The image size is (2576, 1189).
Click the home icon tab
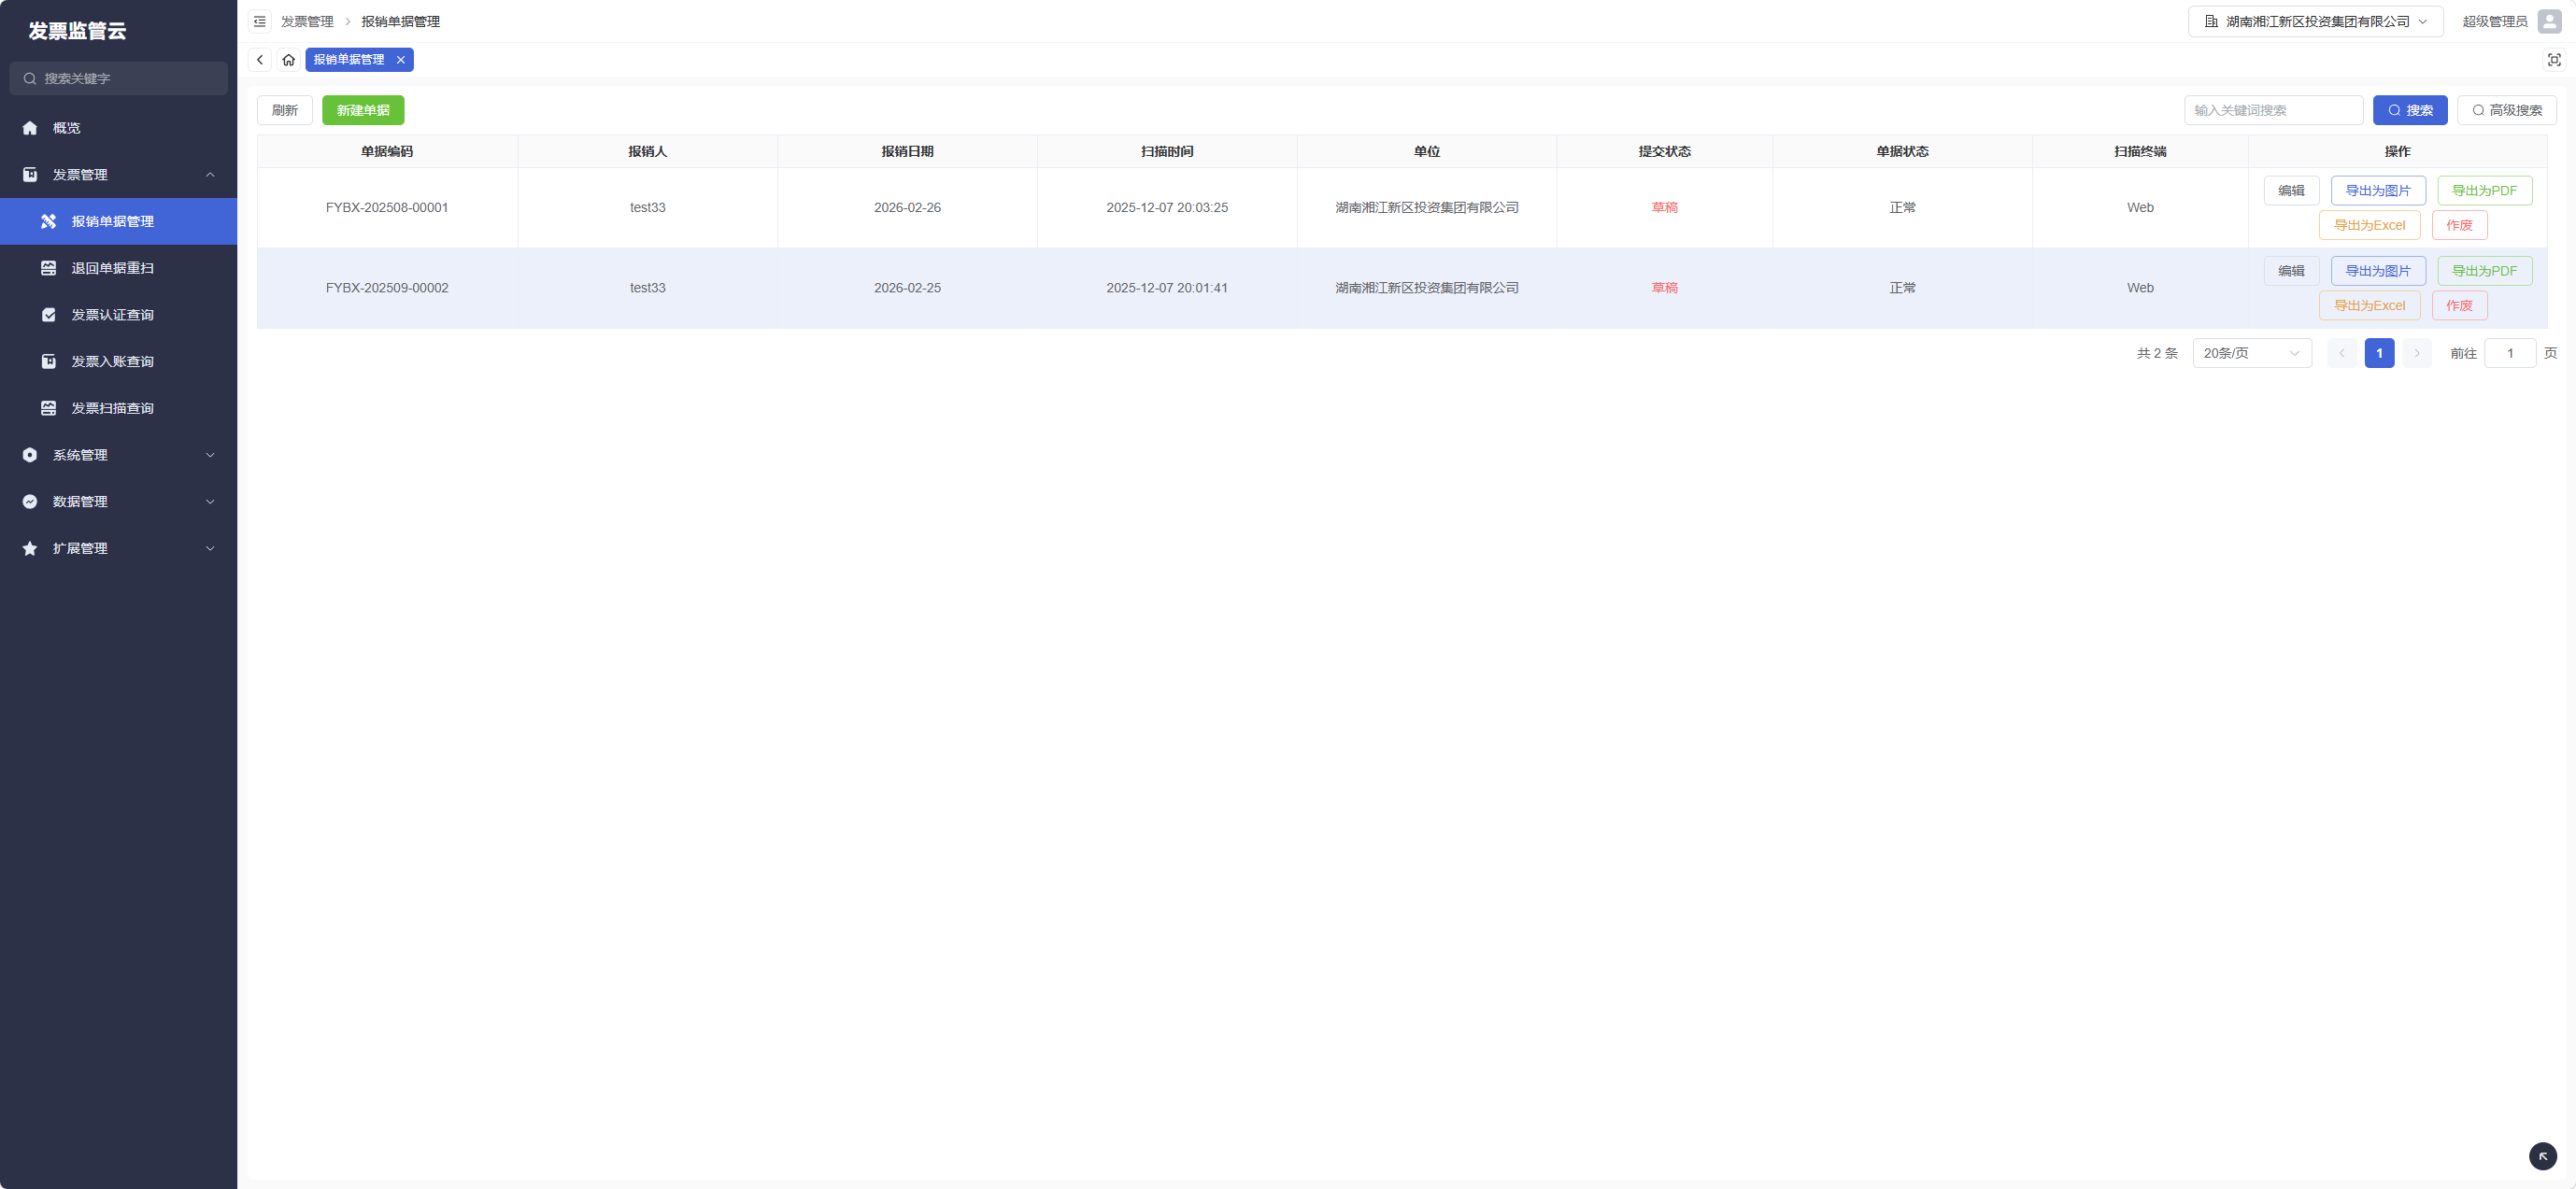[x=289, y=60]
